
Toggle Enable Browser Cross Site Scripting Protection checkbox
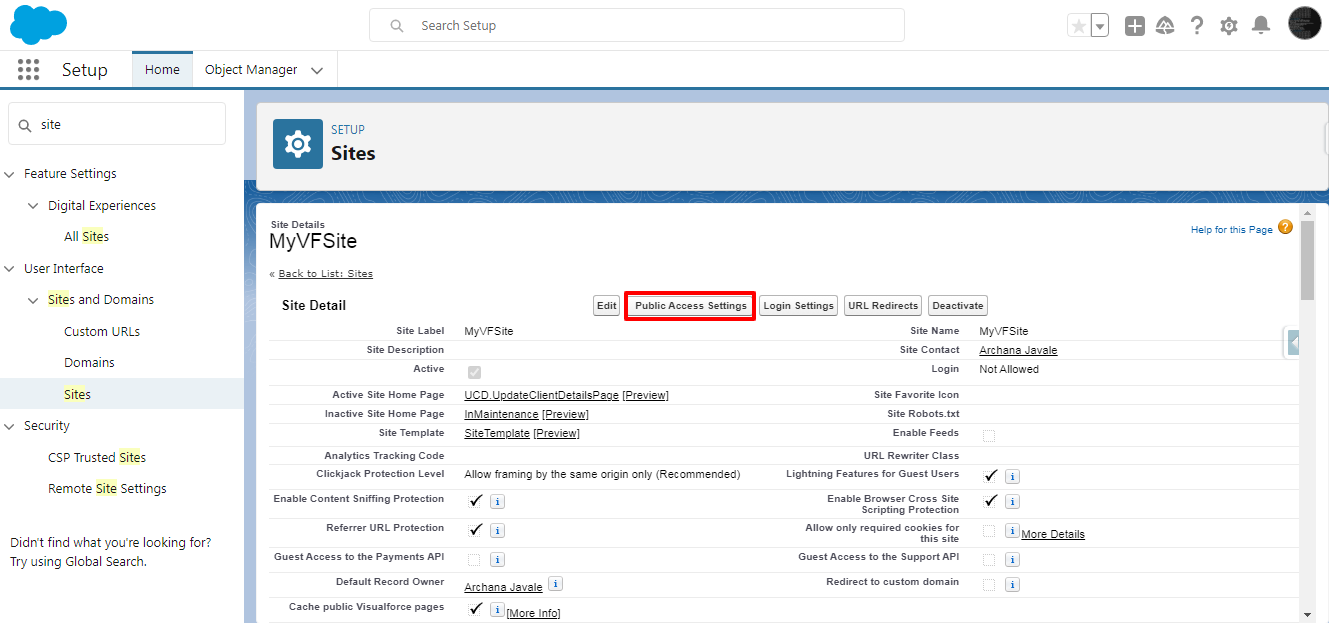(x=990, y=500)
